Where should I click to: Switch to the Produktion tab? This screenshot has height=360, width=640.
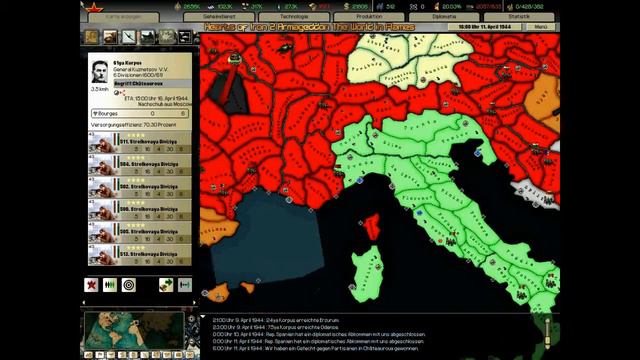pos(369,17)
